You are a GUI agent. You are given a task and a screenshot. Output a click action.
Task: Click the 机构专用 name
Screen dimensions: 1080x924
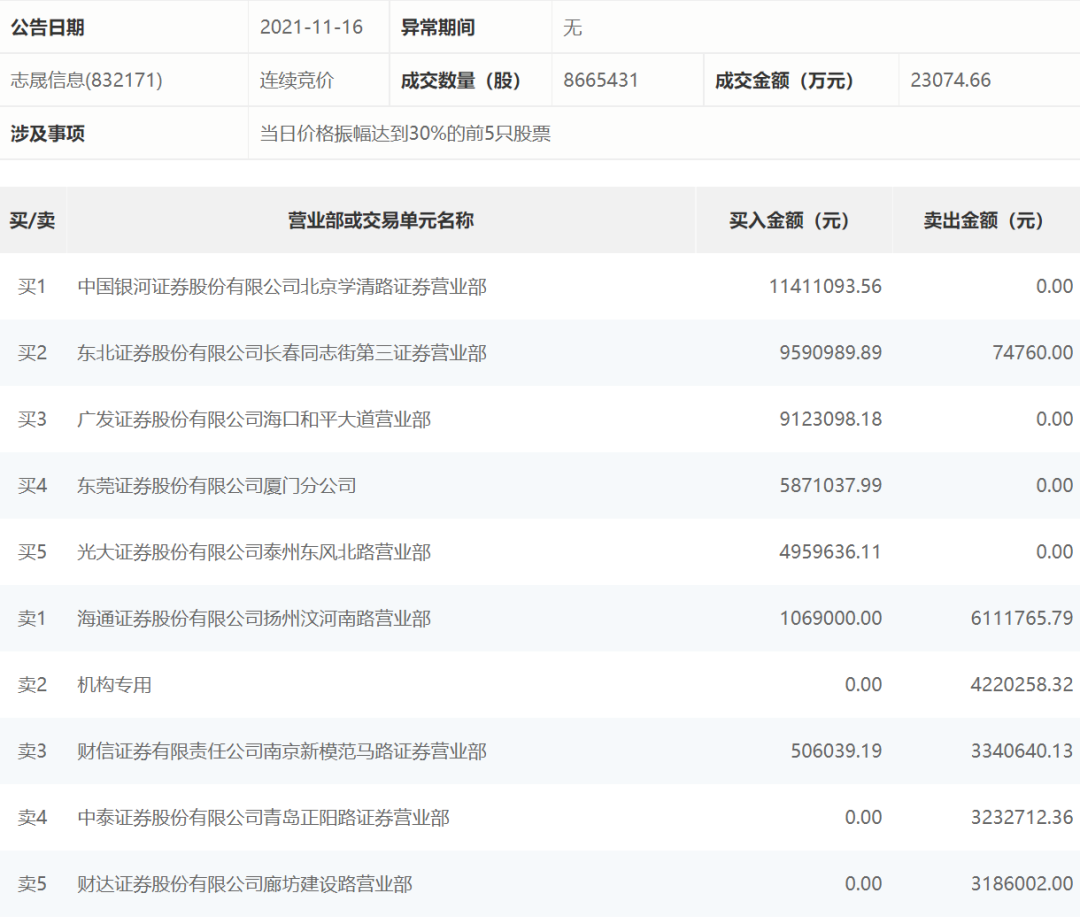coord(114,685)
